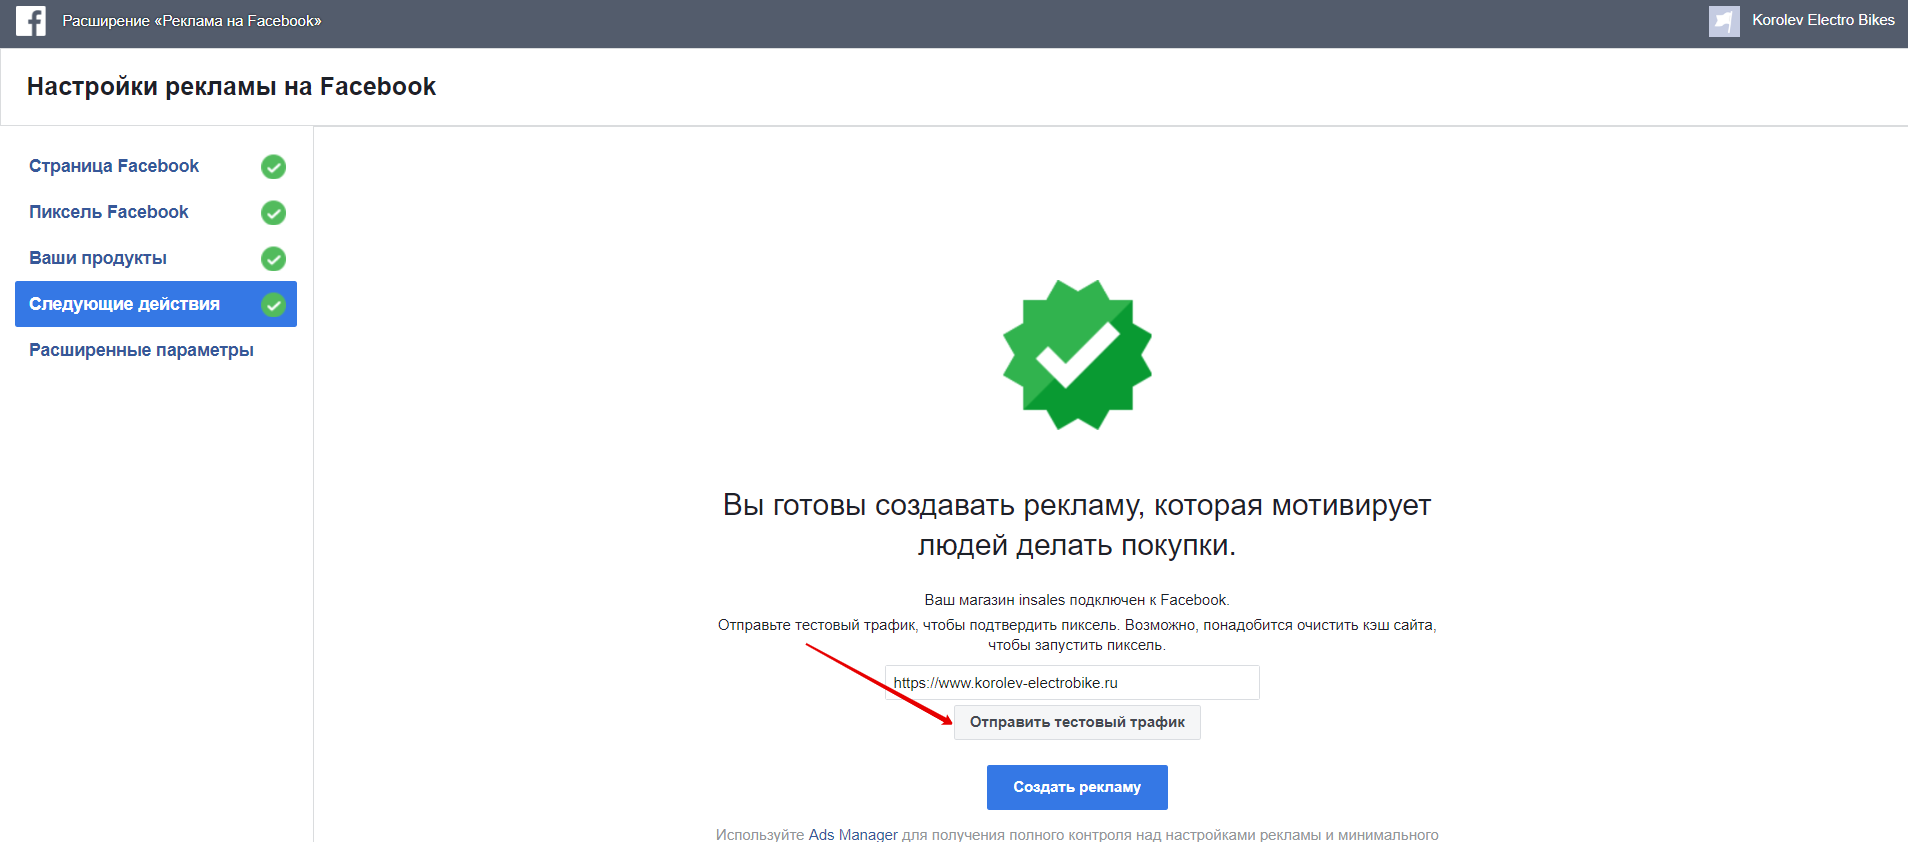This screenshot has height=843, width=1908.
Task: Click the Facebook logo icon
Action: (x=31, y=21)
